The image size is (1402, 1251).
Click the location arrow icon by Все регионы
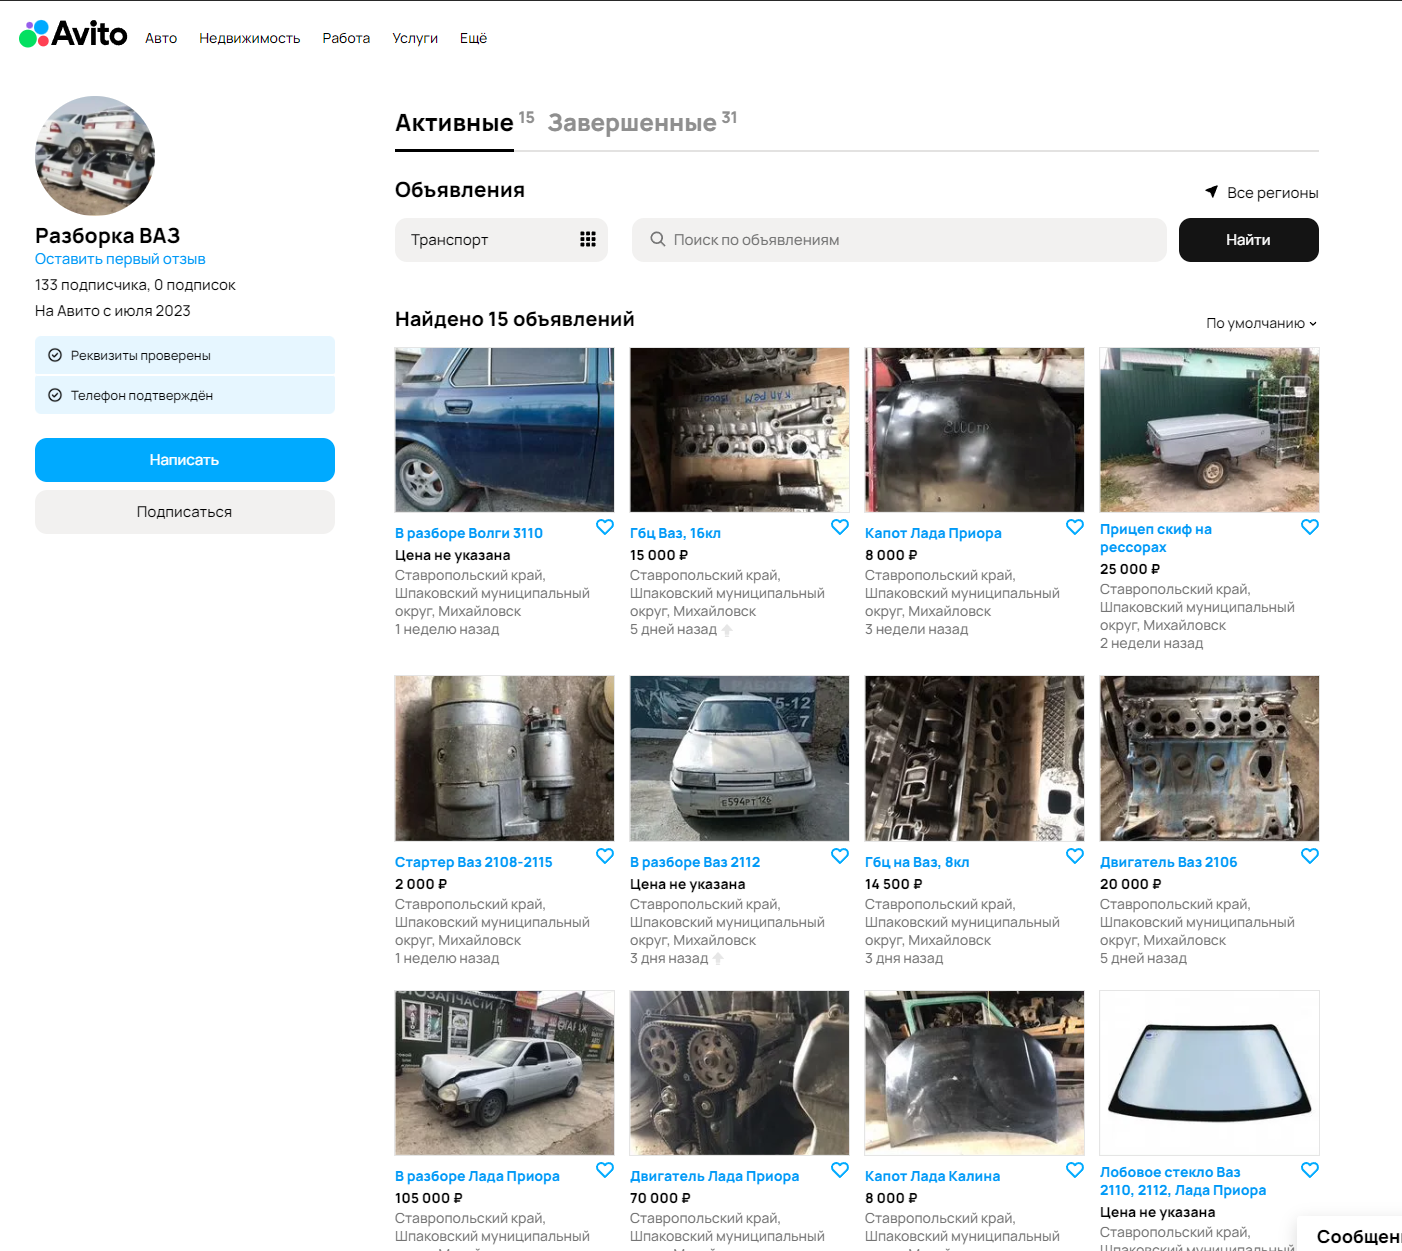pos(1212,192)
